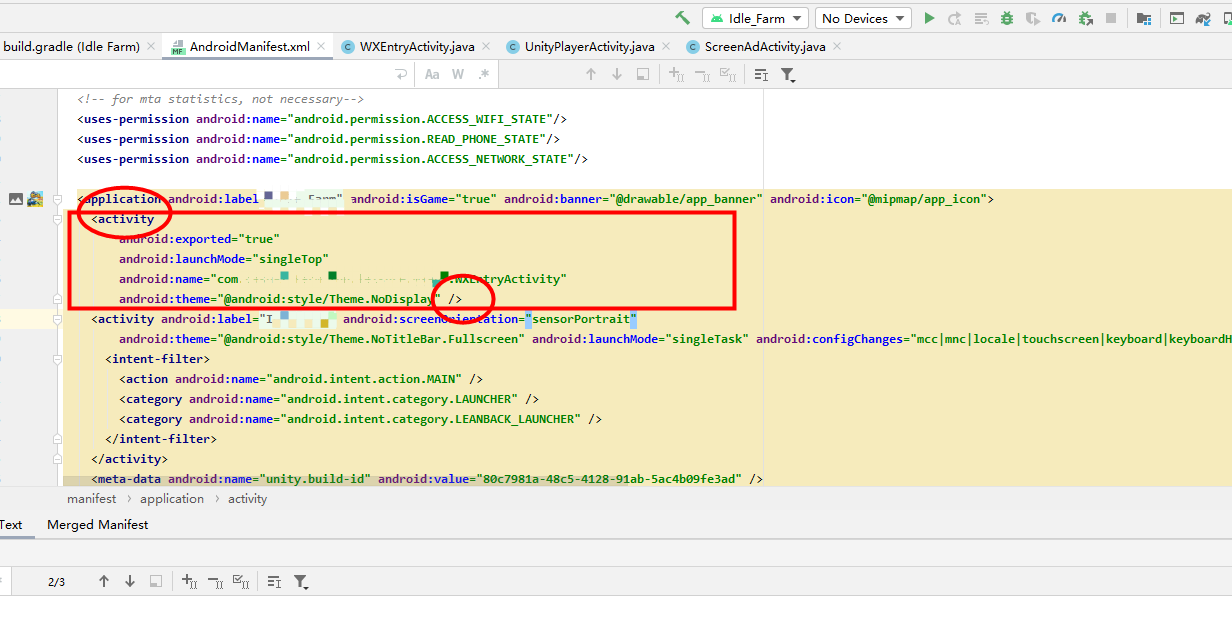Collapse the intent-filter fold marker
Viewport: 1232px width, 633px height.
point(57,359)
